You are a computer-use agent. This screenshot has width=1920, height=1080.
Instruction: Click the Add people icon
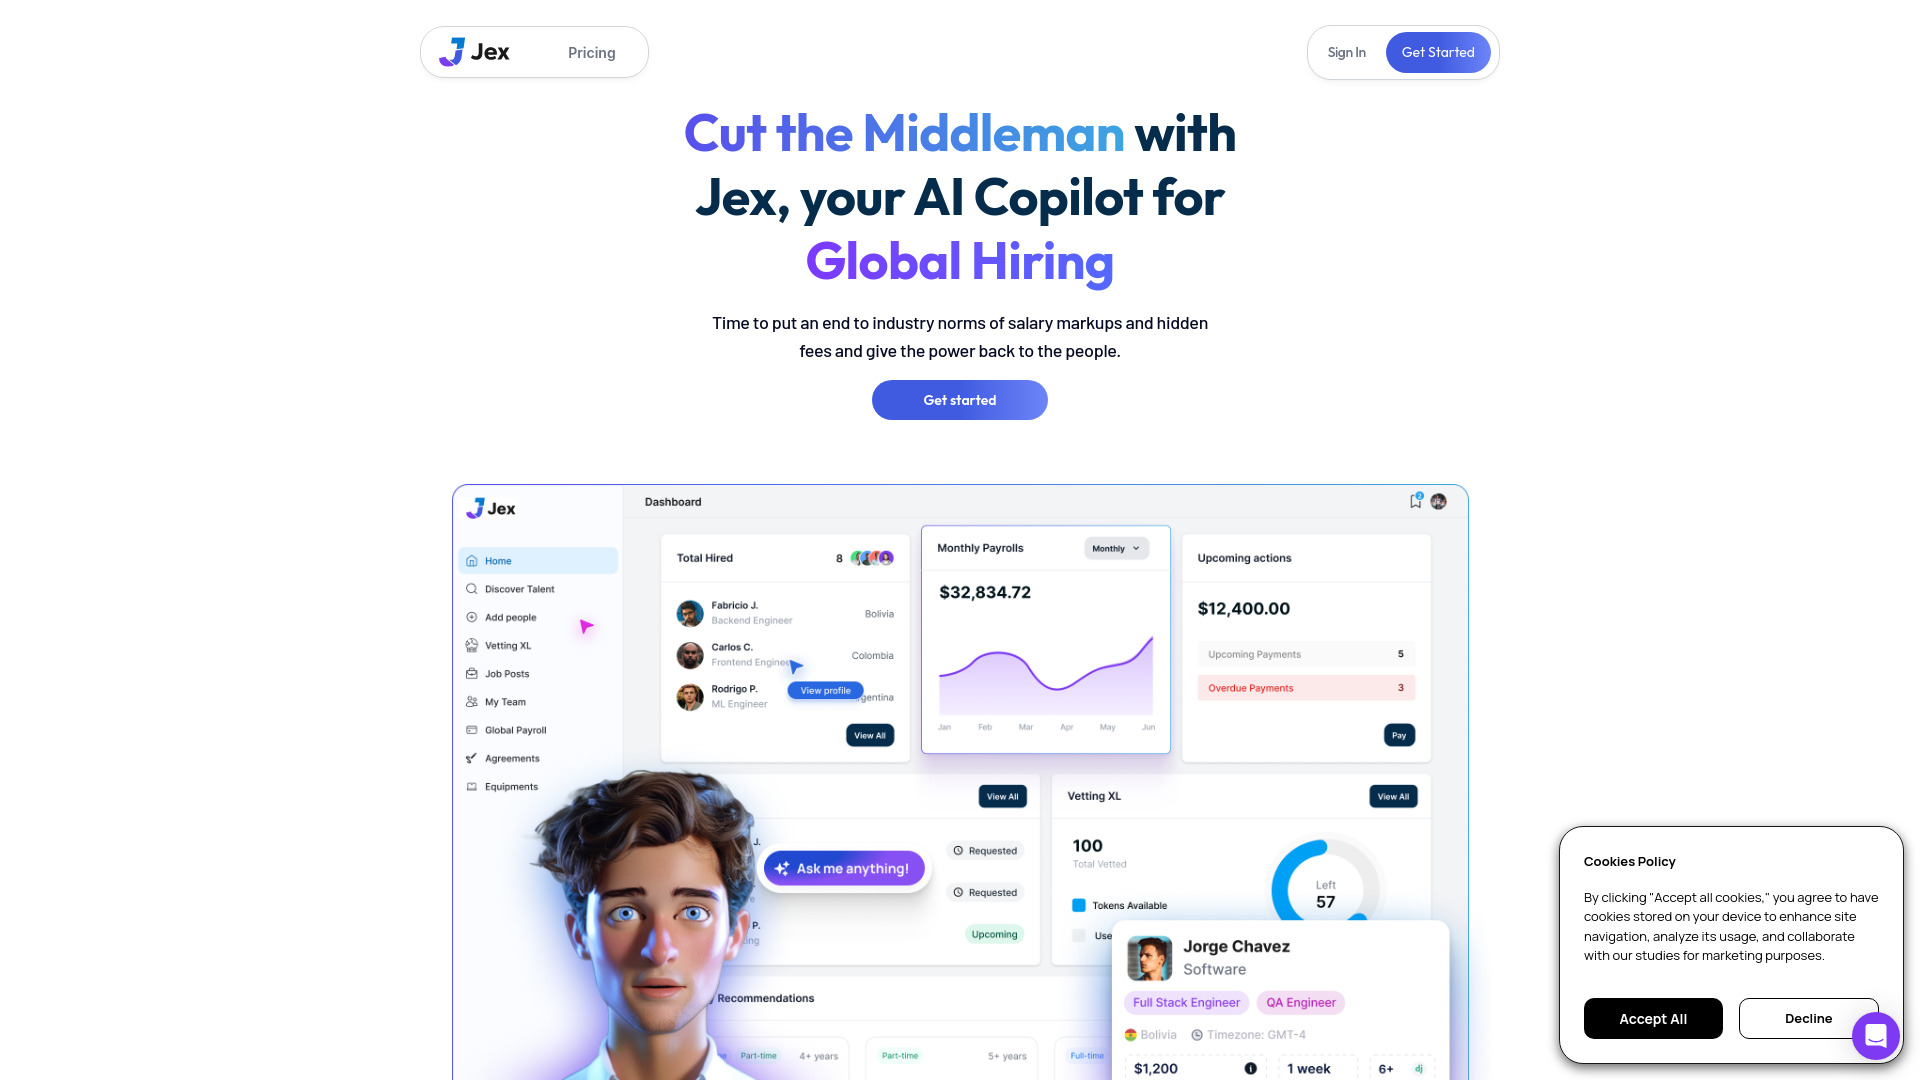coord(471,617)
